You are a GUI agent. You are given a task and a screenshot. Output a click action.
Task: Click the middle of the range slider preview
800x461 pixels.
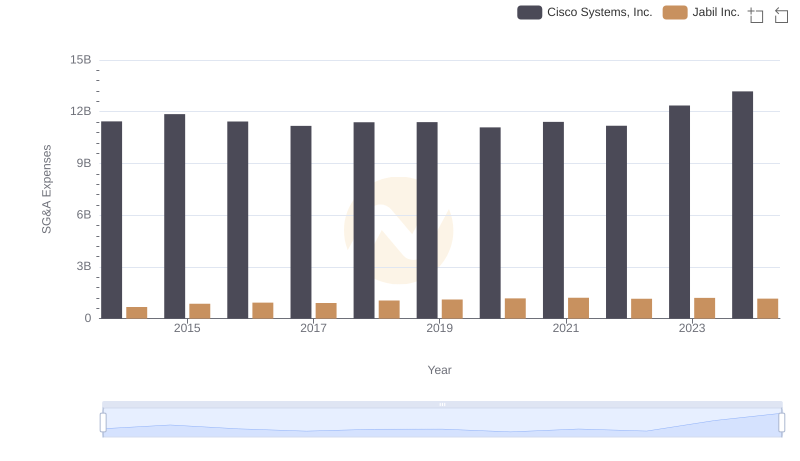click(442, 423)
